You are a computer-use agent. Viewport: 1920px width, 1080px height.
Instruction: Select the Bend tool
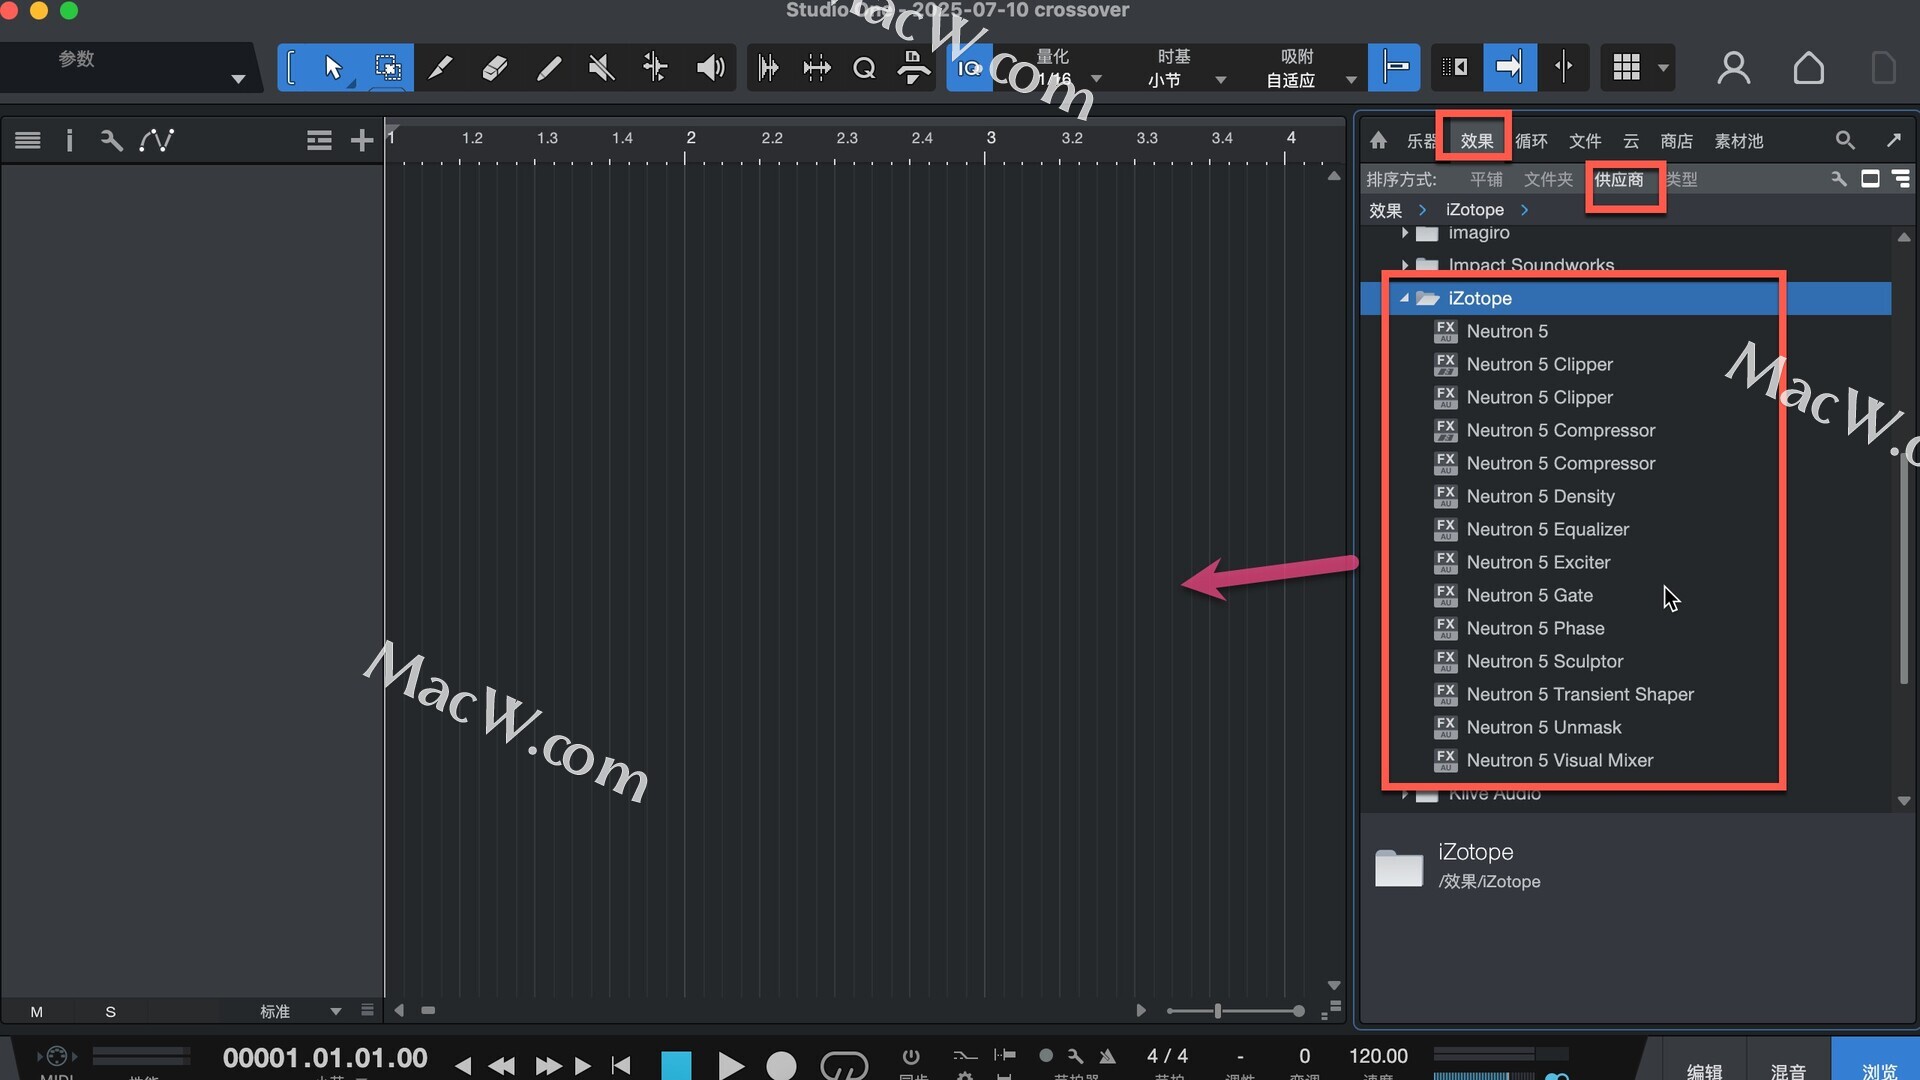pos(655,68)
